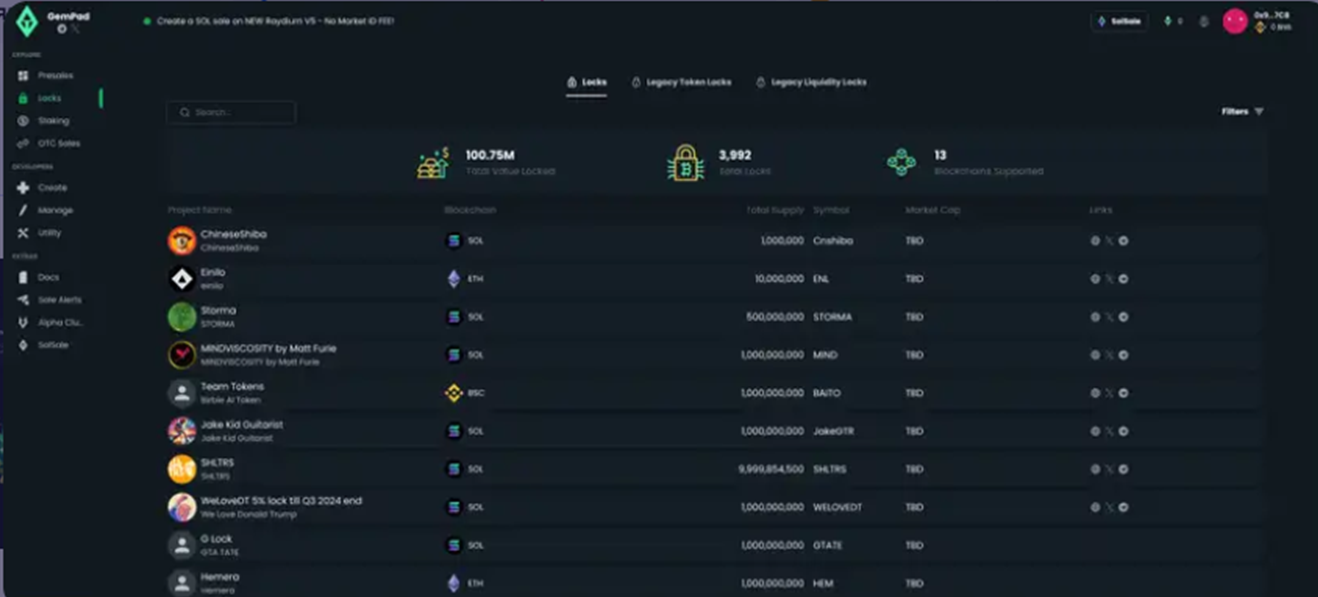Screen dimensions: 1318x597
Task: Click the Total Supply column header
Action: (775, 210)
